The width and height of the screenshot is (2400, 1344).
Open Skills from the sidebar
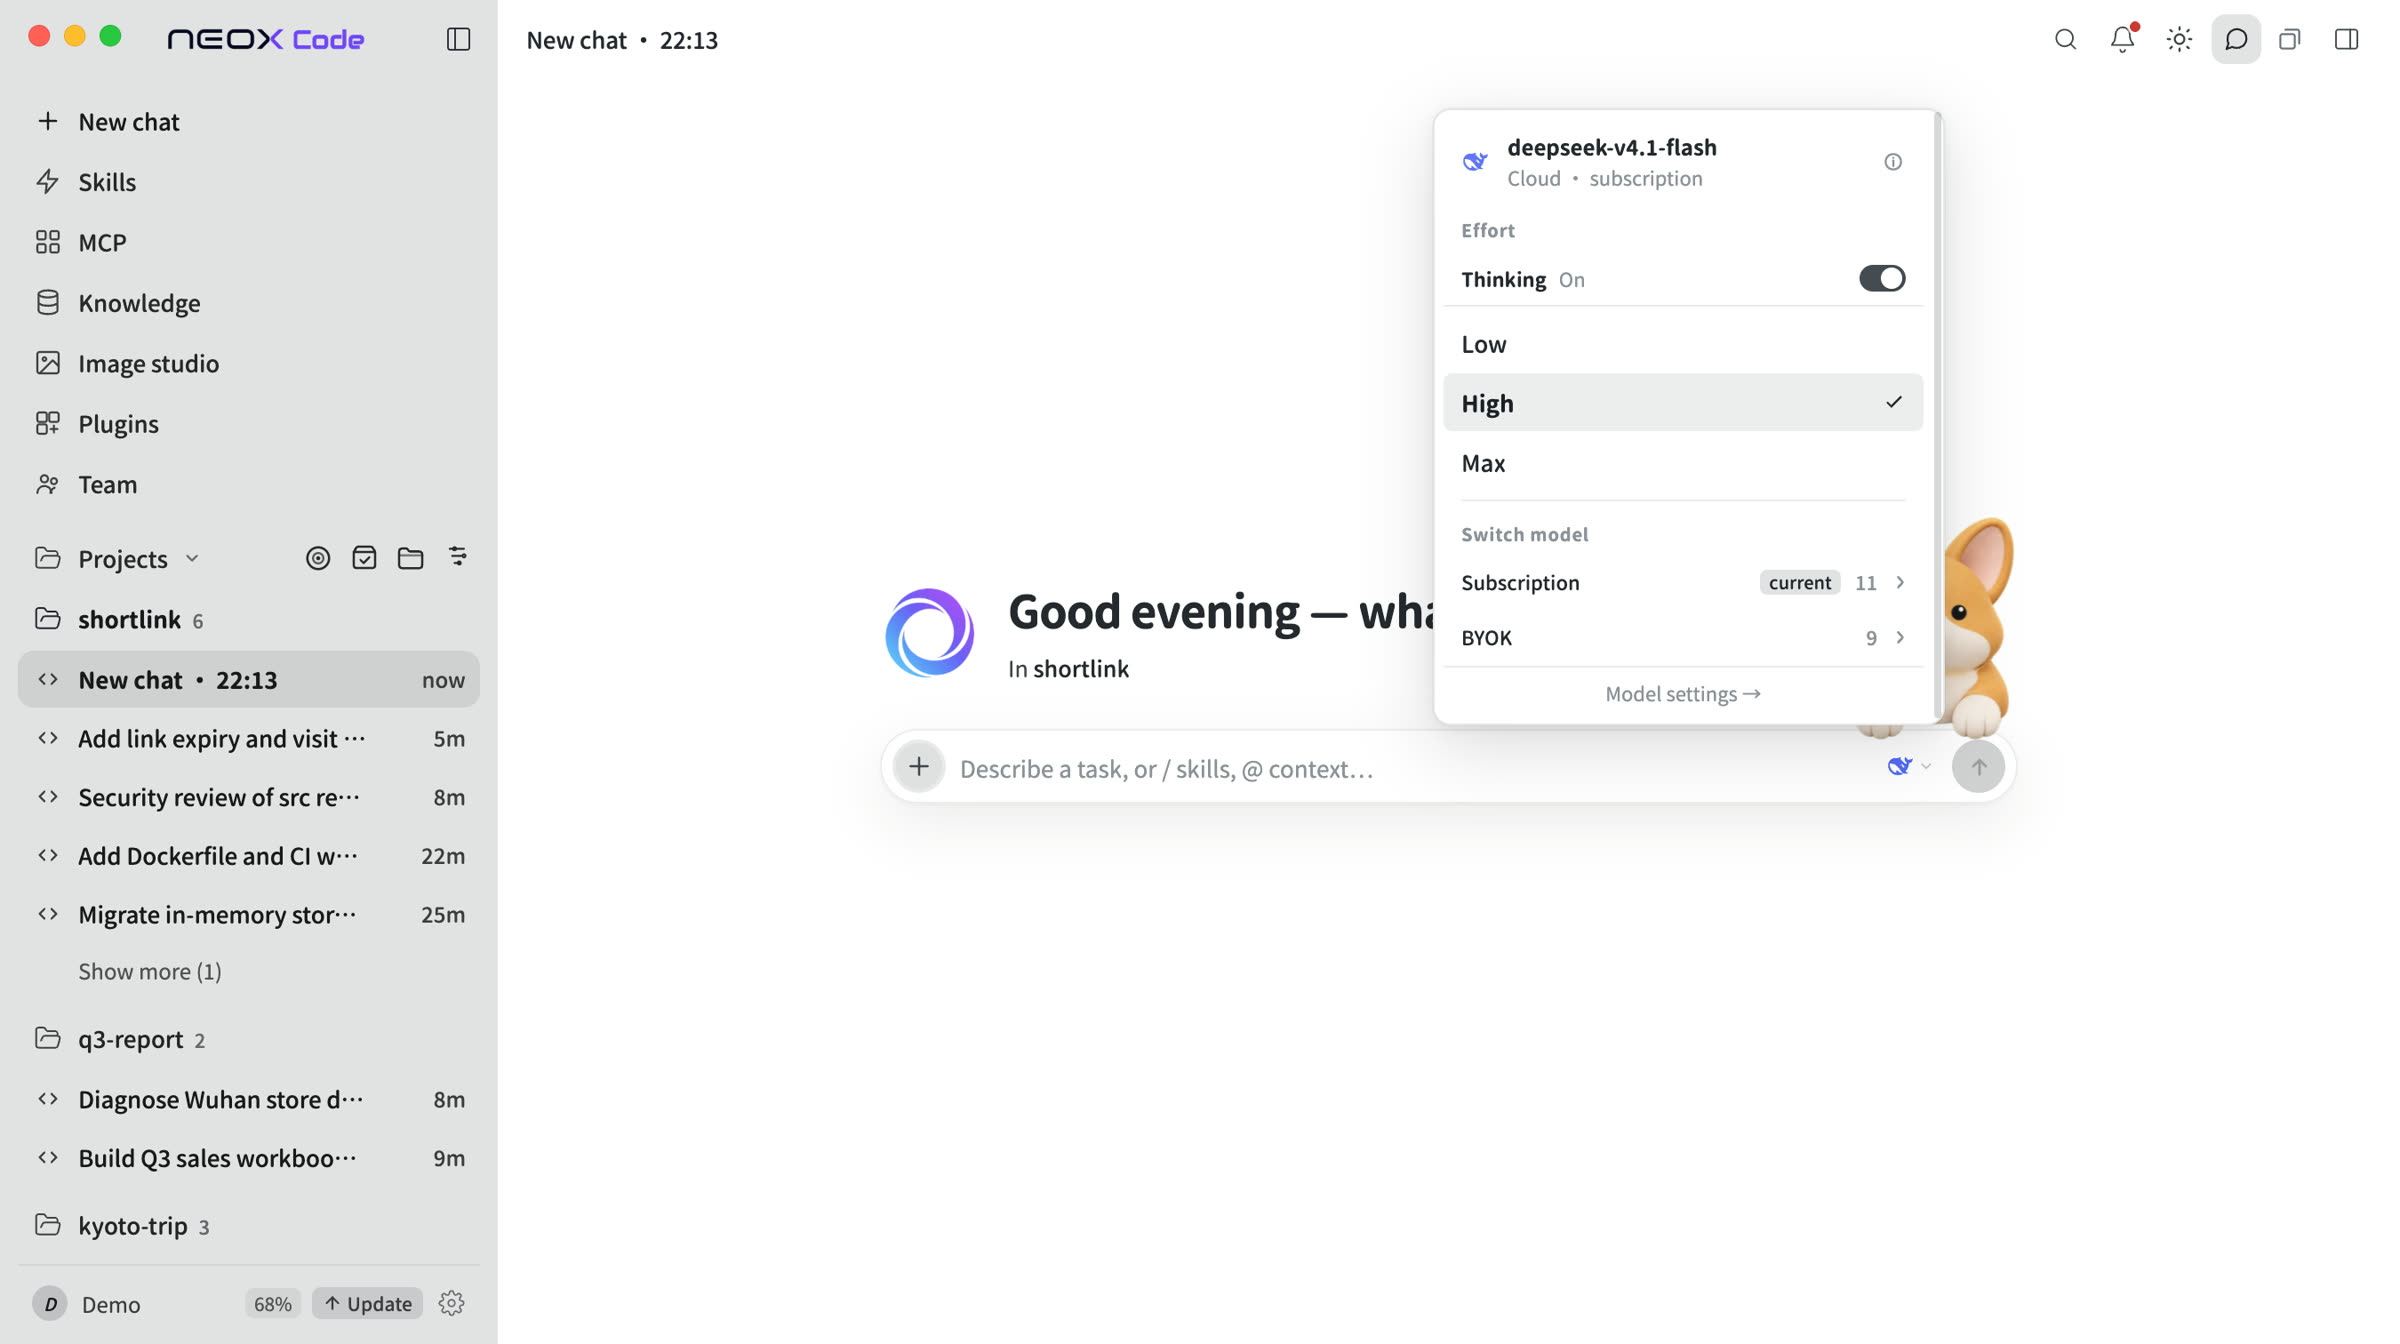(x=249, y=182)
